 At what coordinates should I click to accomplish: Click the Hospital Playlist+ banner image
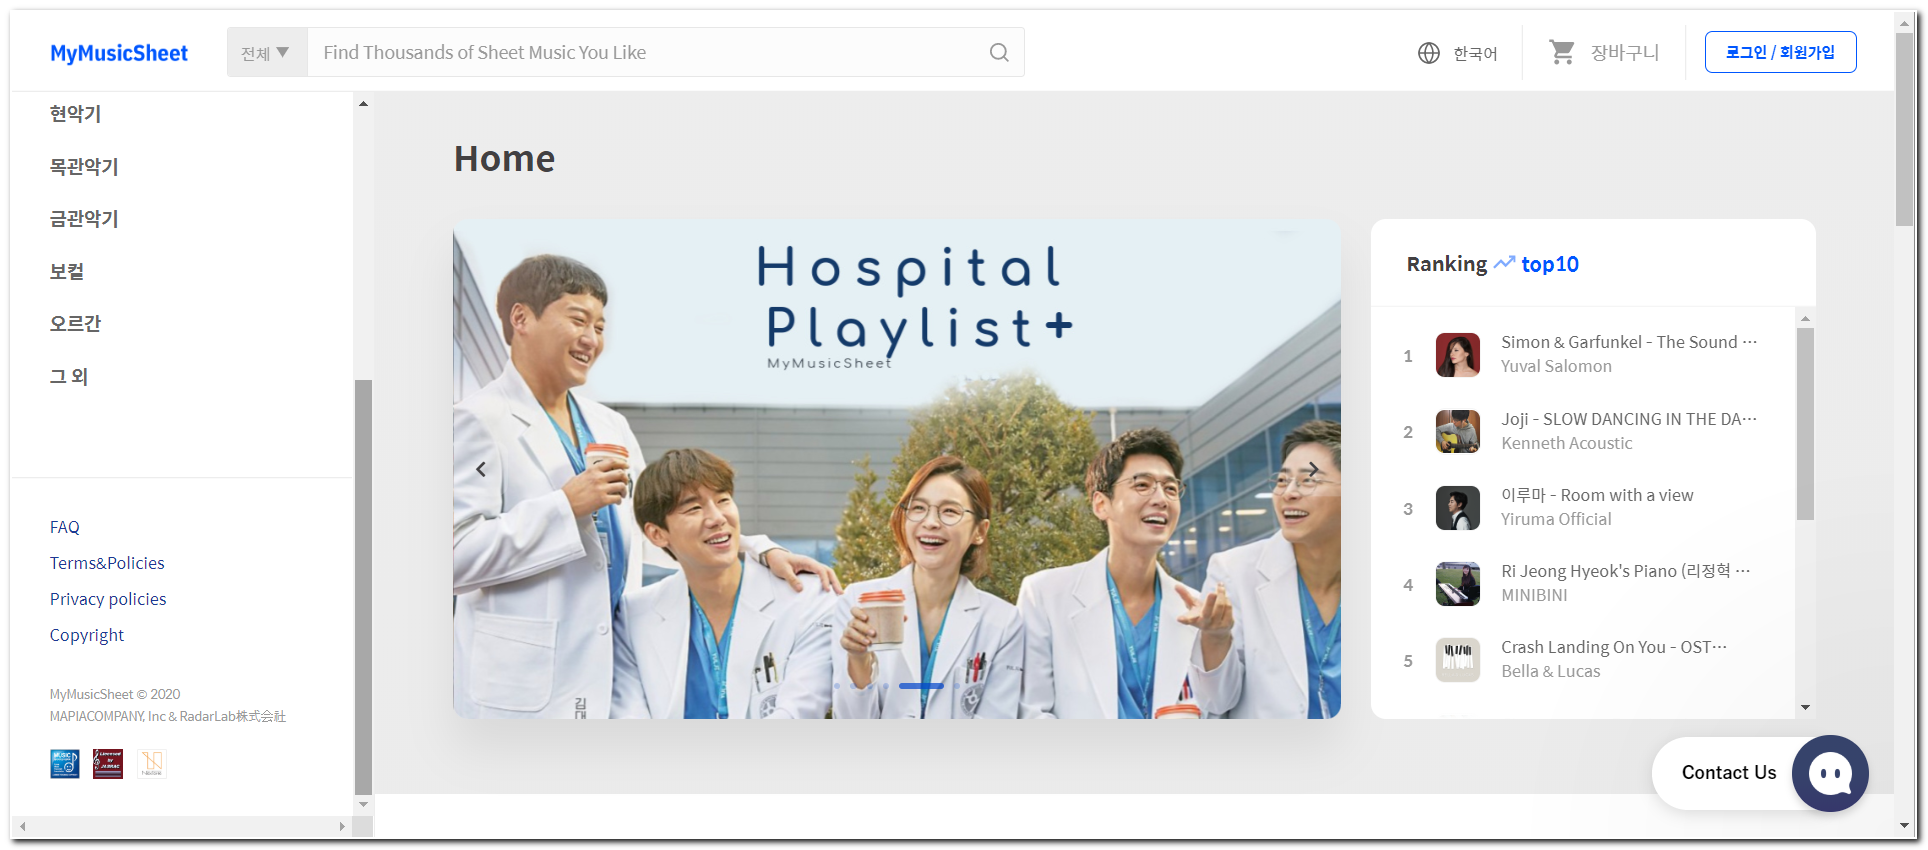pos(897,469)
